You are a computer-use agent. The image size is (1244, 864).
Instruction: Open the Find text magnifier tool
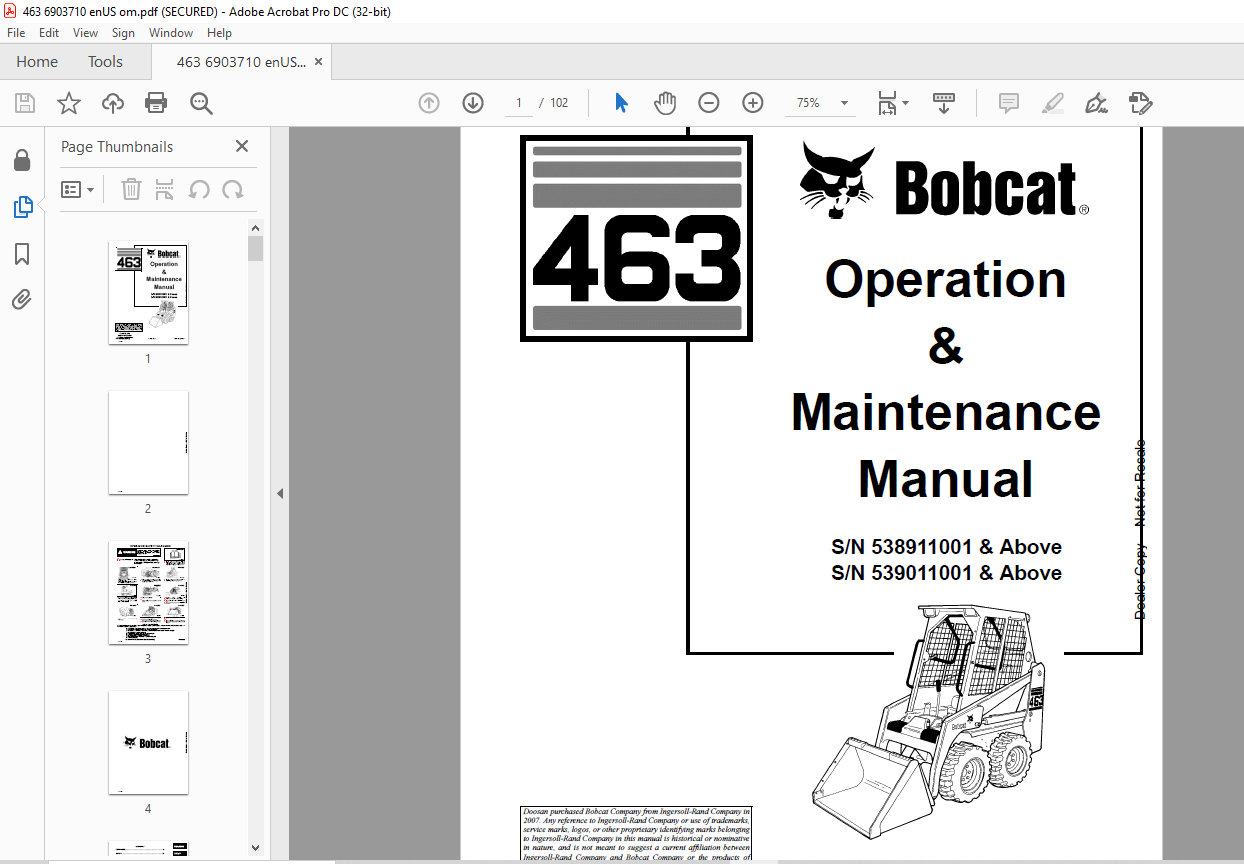[201, 103]
